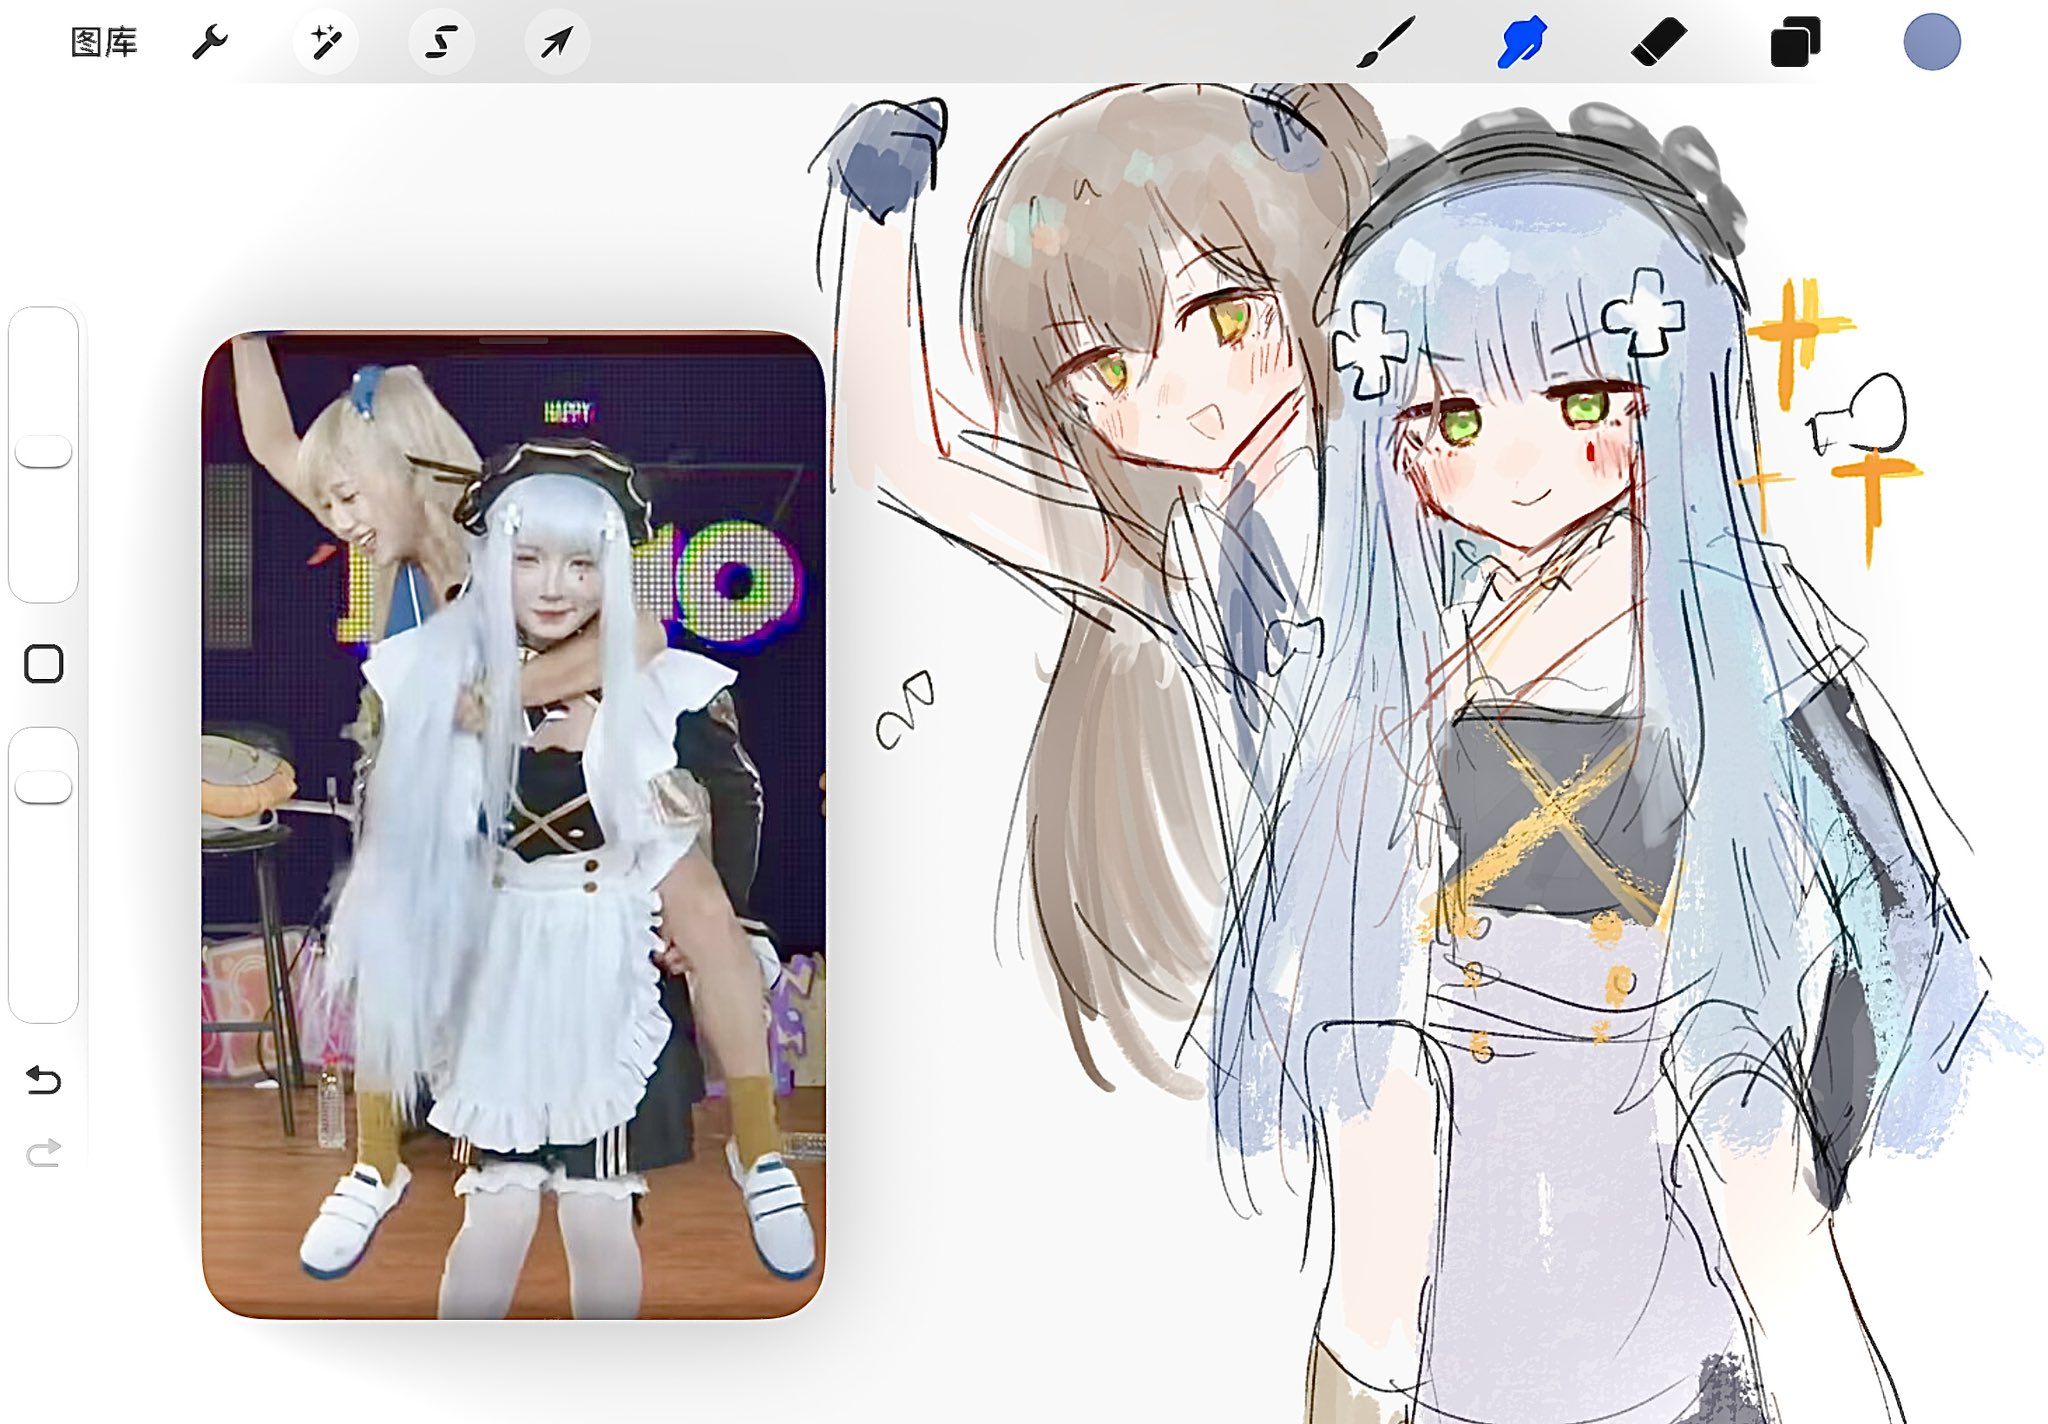Redo the last undone stroke
Screen dimensions: 2048x1424
coord(43,1153)
